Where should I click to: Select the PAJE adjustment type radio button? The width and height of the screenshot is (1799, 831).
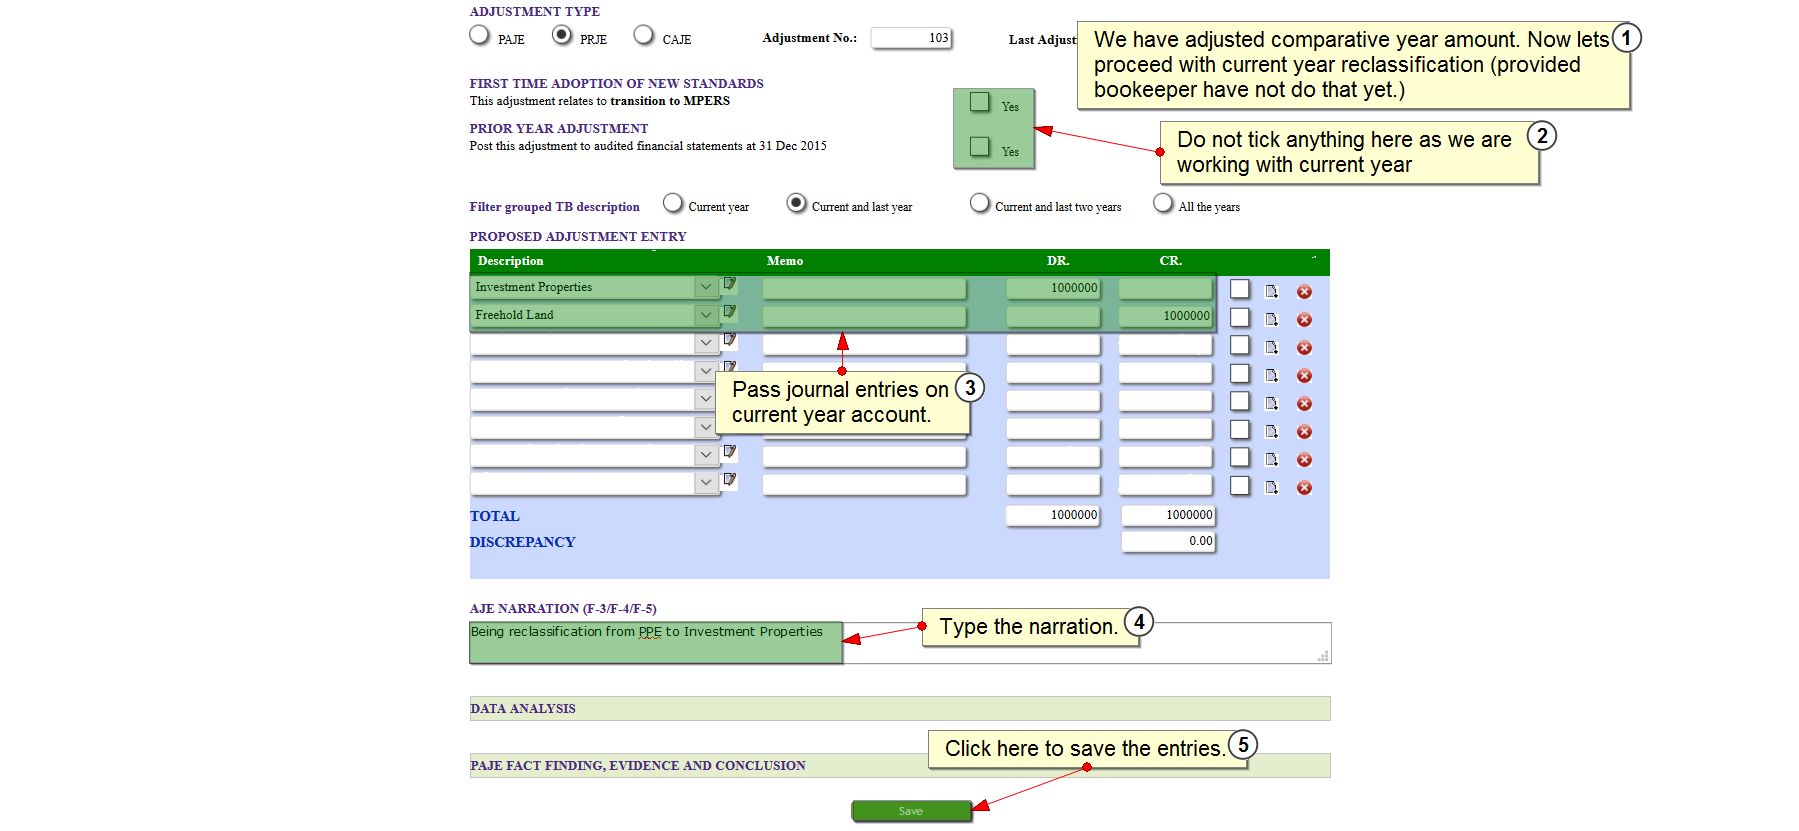tap(480, 36)
